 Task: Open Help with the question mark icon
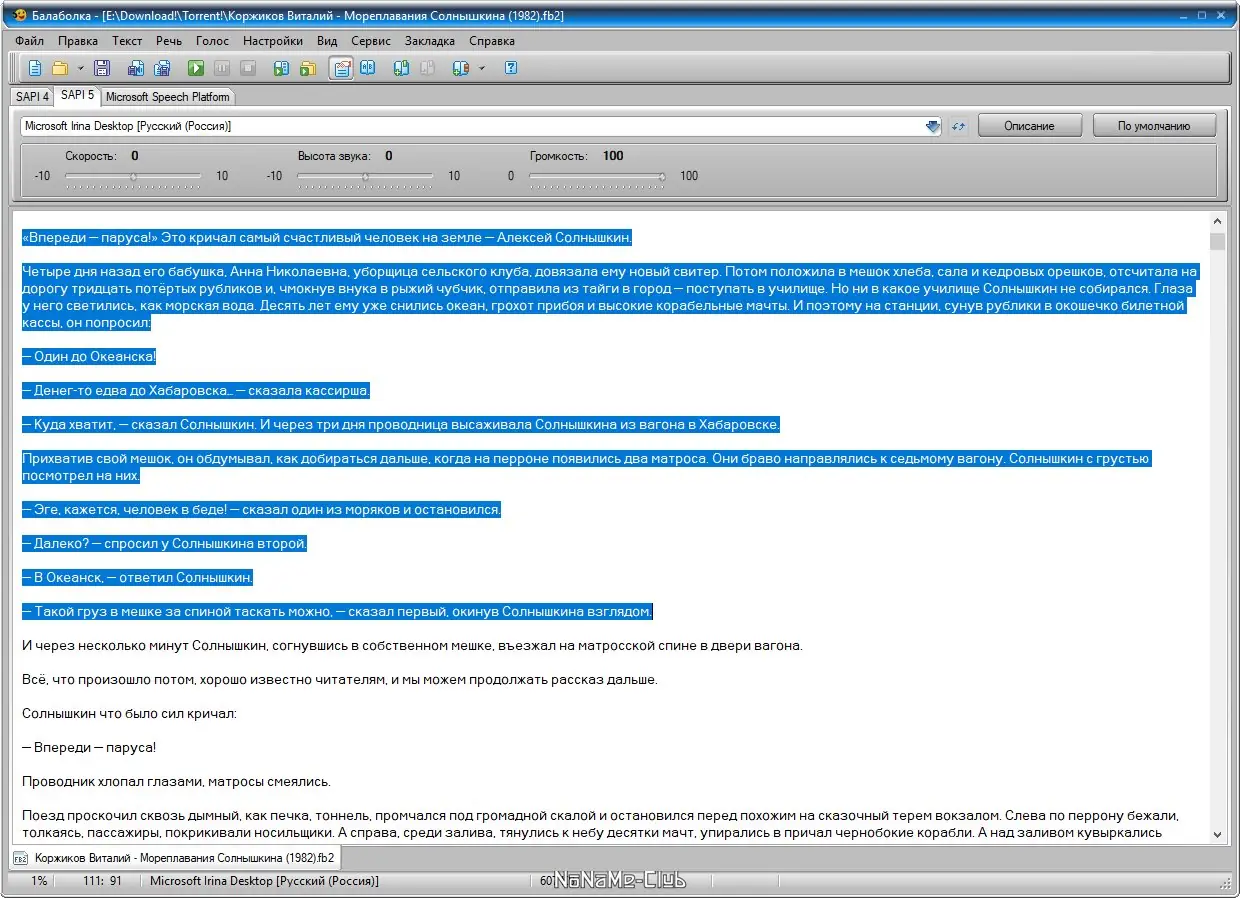511,68
